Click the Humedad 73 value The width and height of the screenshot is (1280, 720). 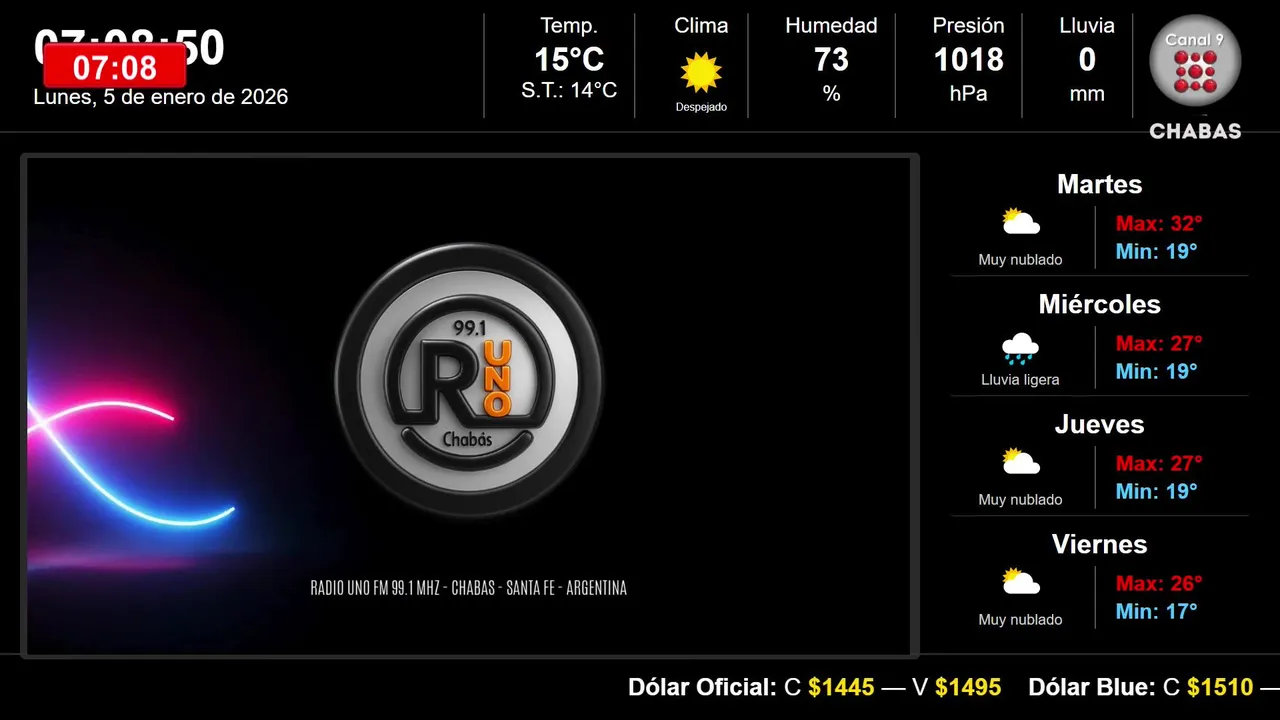point(831,60)
